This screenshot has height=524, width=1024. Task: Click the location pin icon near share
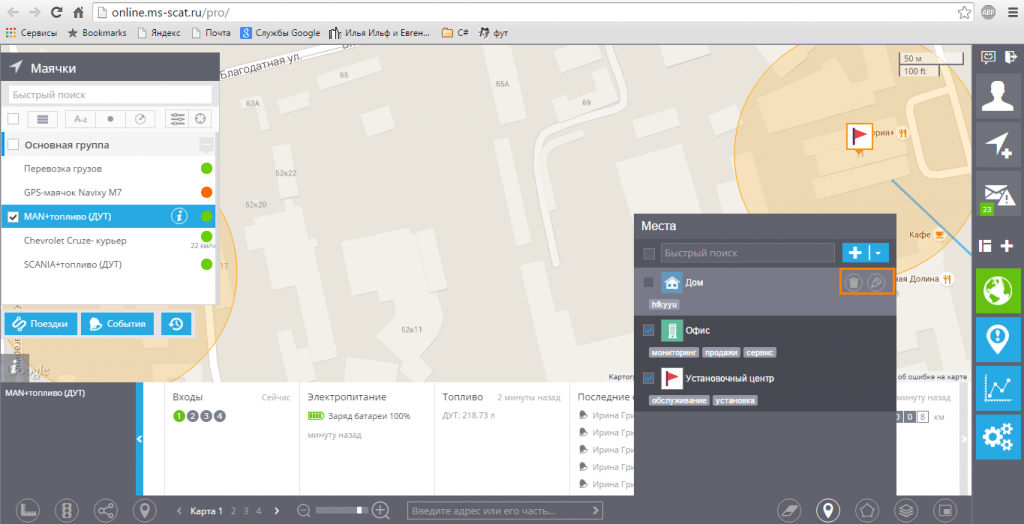144,510
